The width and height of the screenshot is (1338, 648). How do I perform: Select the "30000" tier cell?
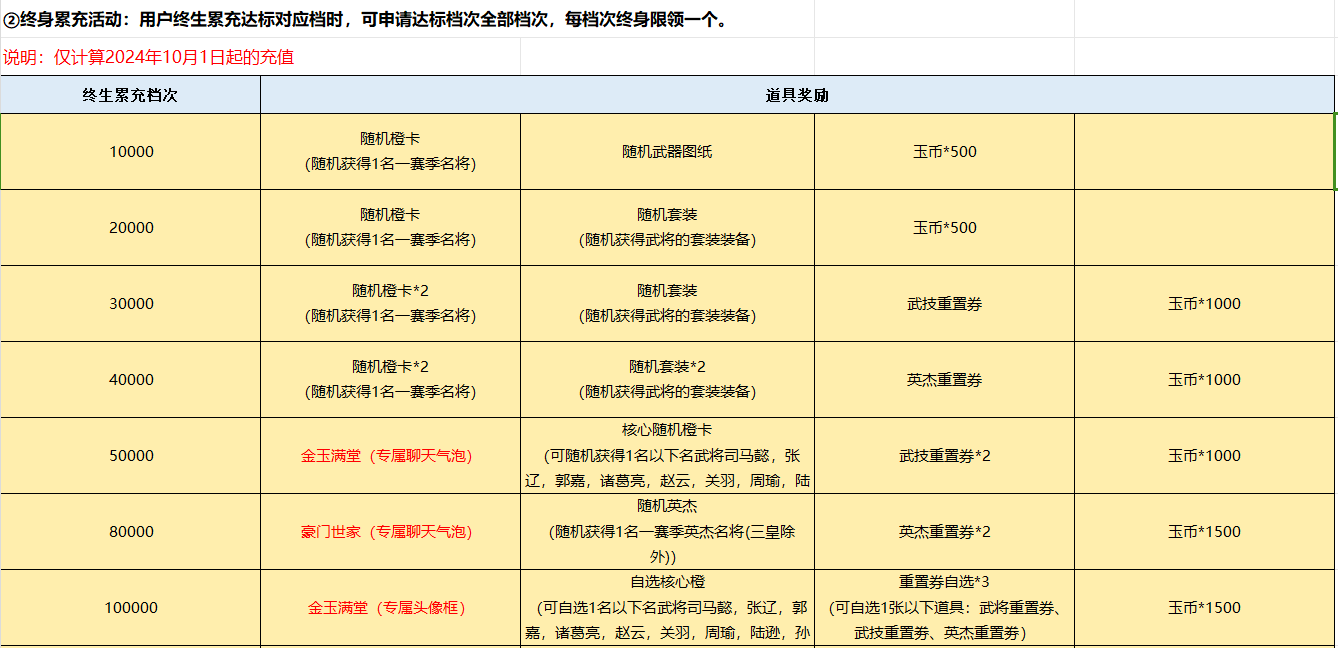[x=130, y=304]
